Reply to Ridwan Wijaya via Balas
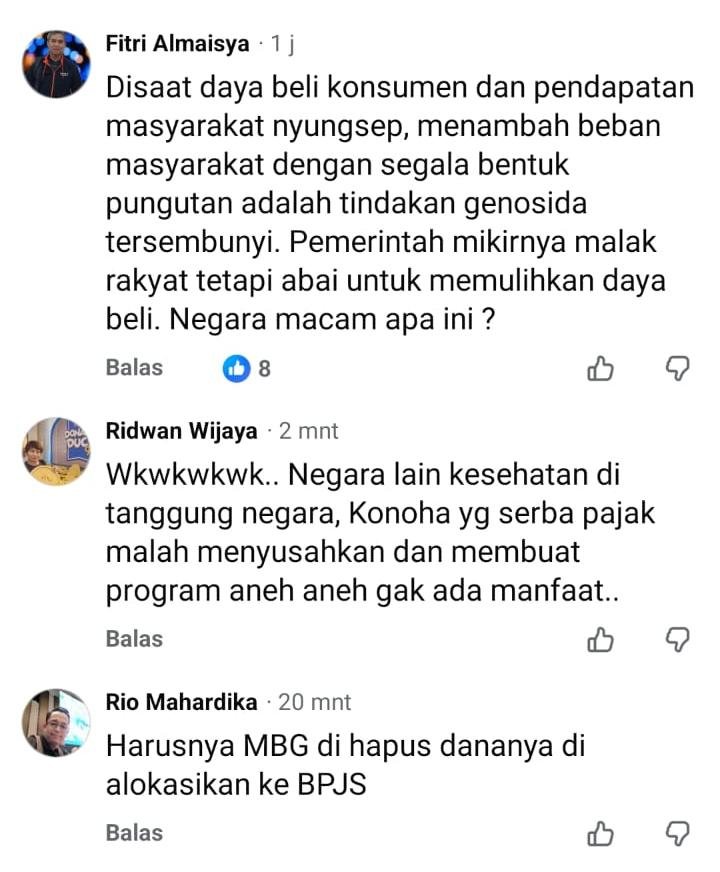Image resolution: width=720 pixels, height=872 pixels. tap(134, 639)
